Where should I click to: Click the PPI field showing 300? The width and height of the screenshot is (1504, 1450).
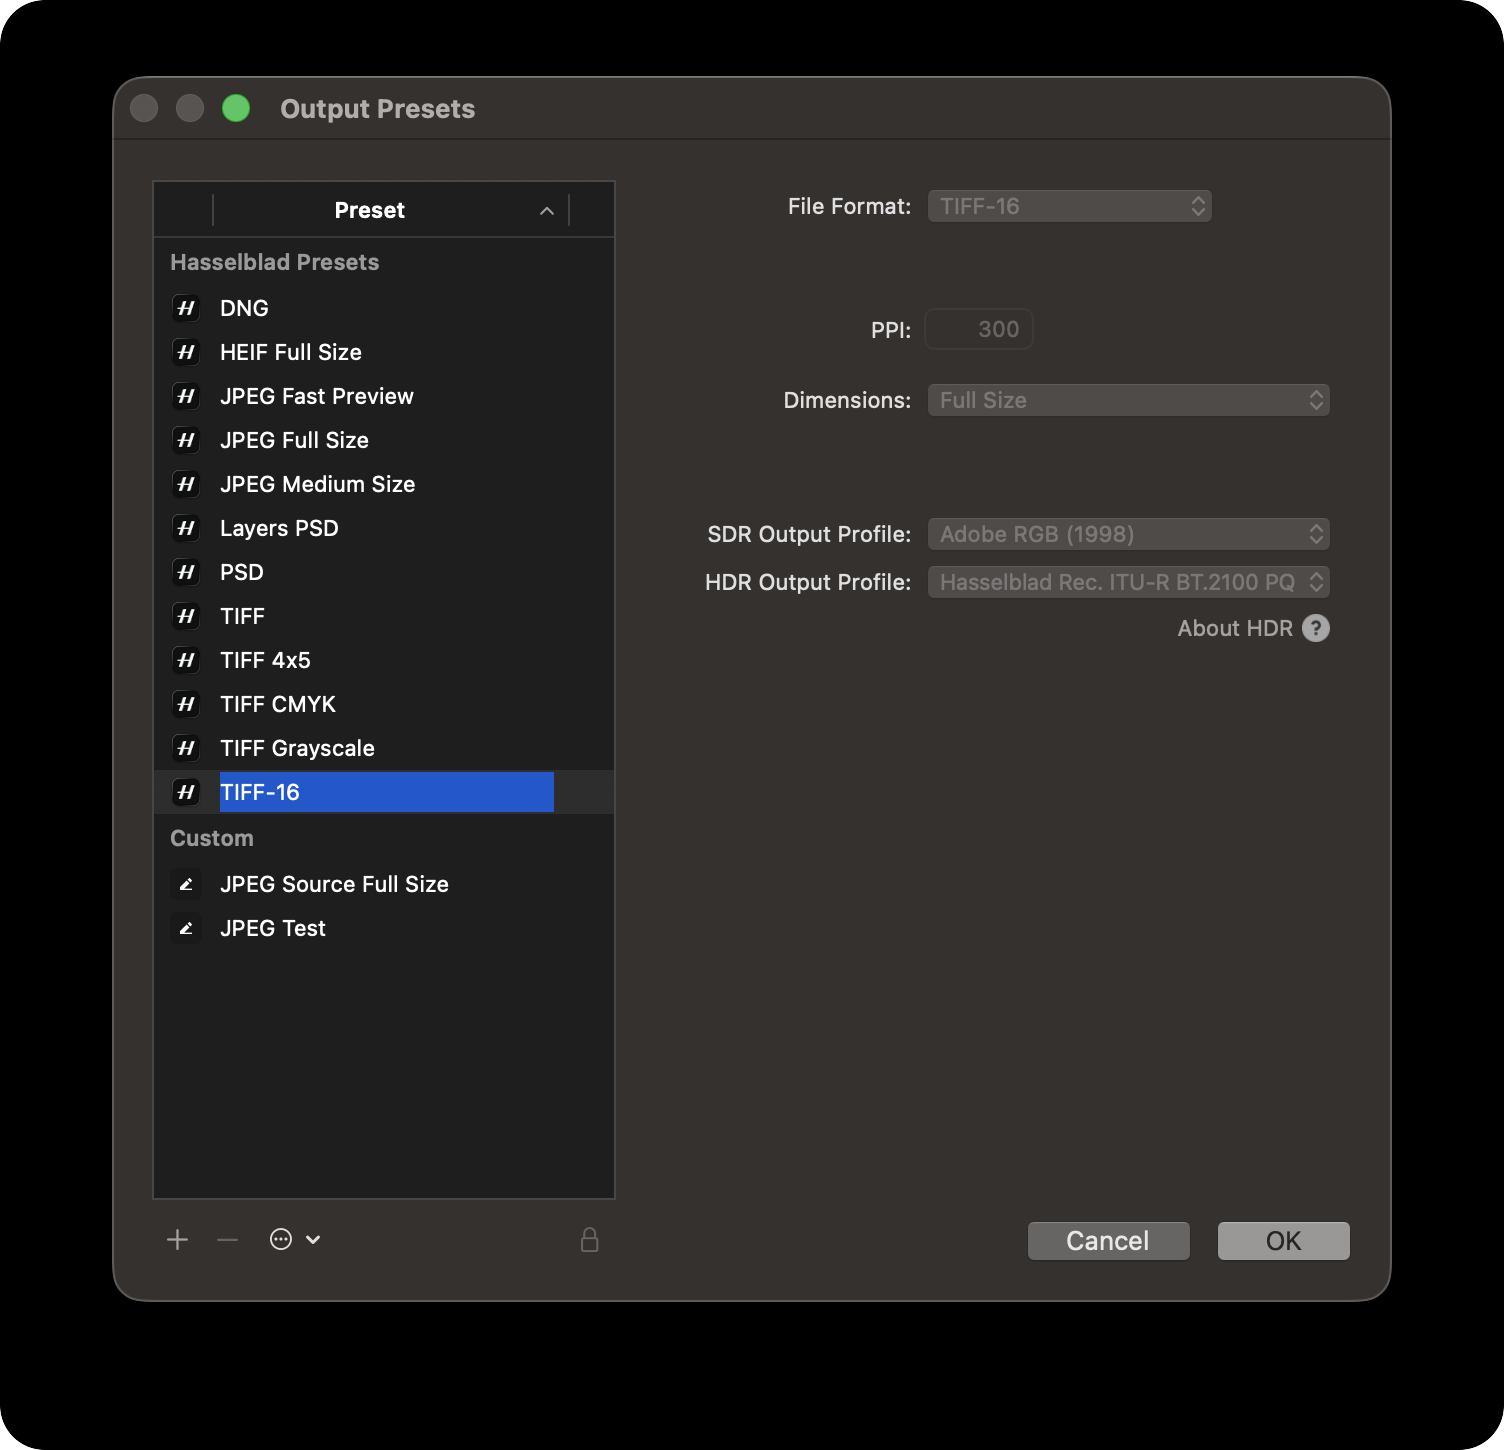click(979, 329)
